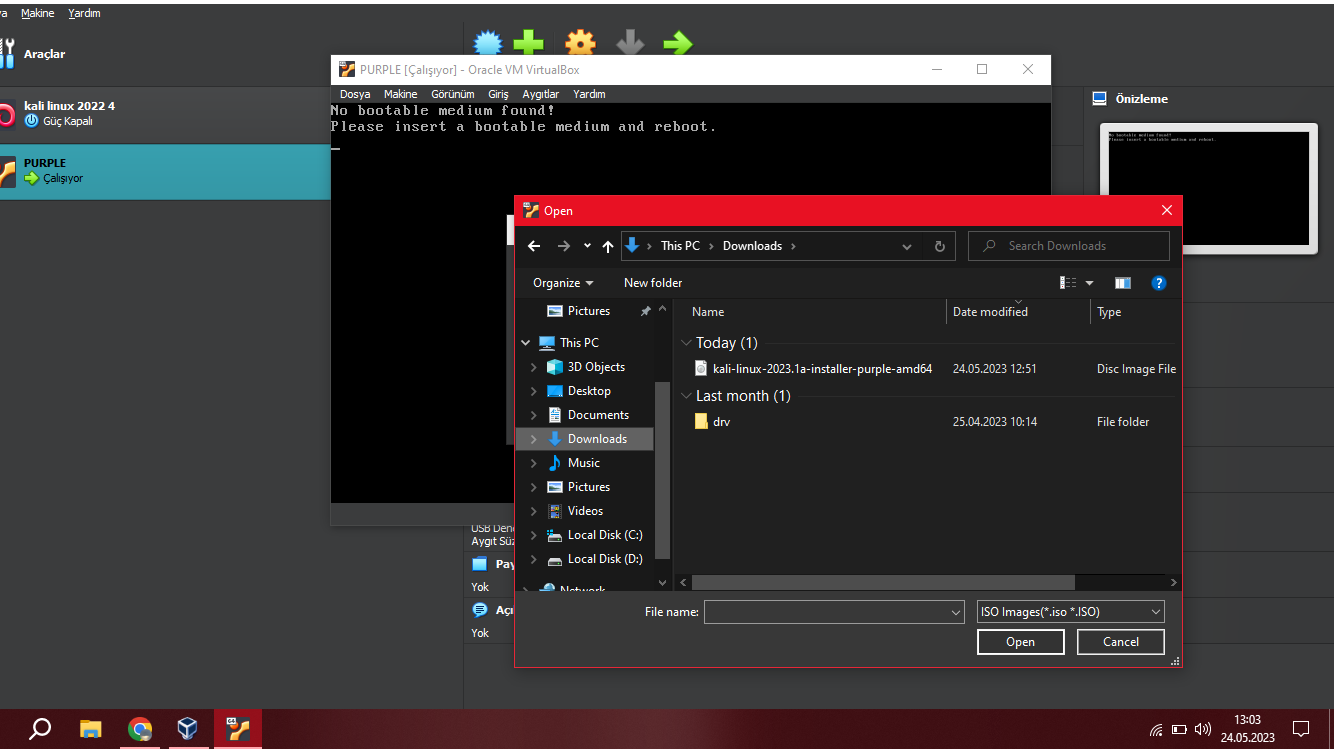Viewport: 1334px width, 749px height.
Task: Cancel the Open file dialog
Action: [1121, 642]
